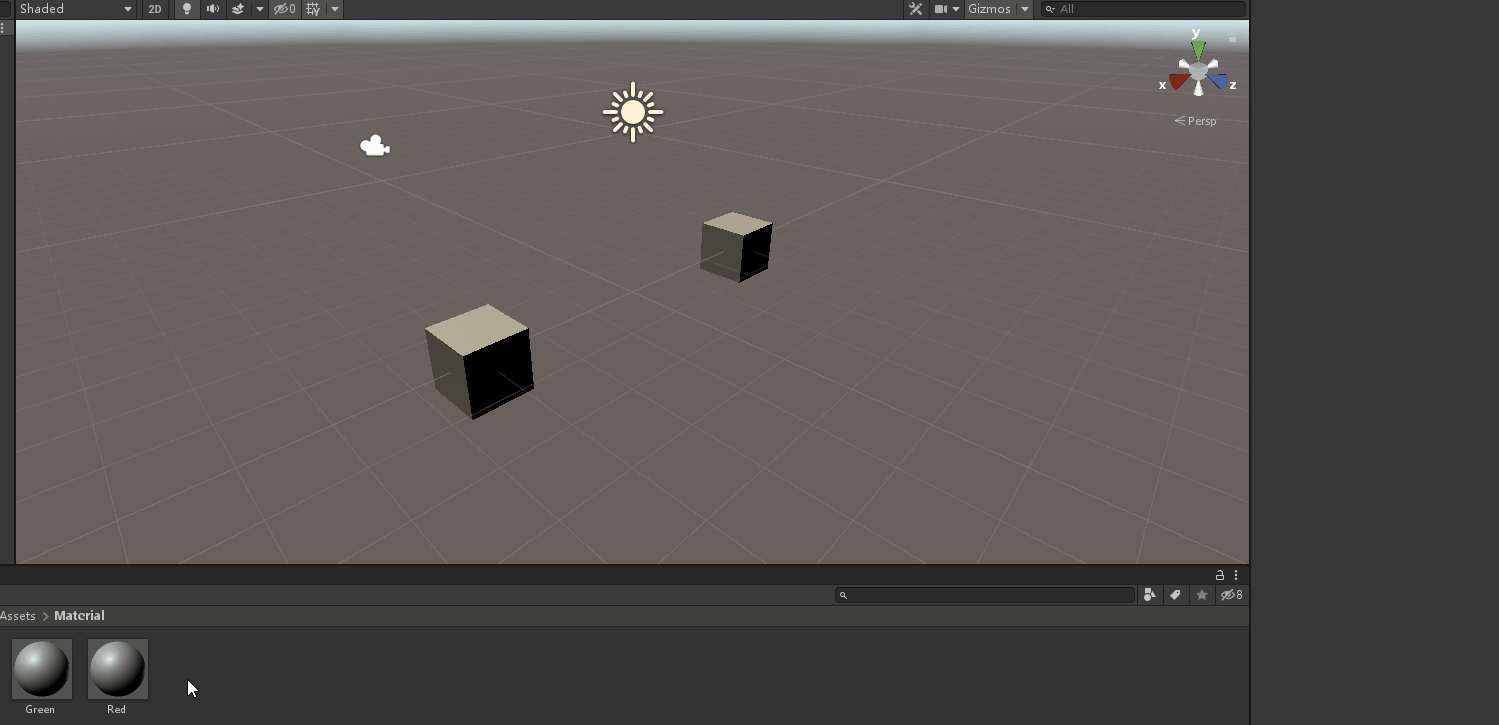Switch the scene view to 2D mode
The image size is (1499, 725).
(154, 9)
